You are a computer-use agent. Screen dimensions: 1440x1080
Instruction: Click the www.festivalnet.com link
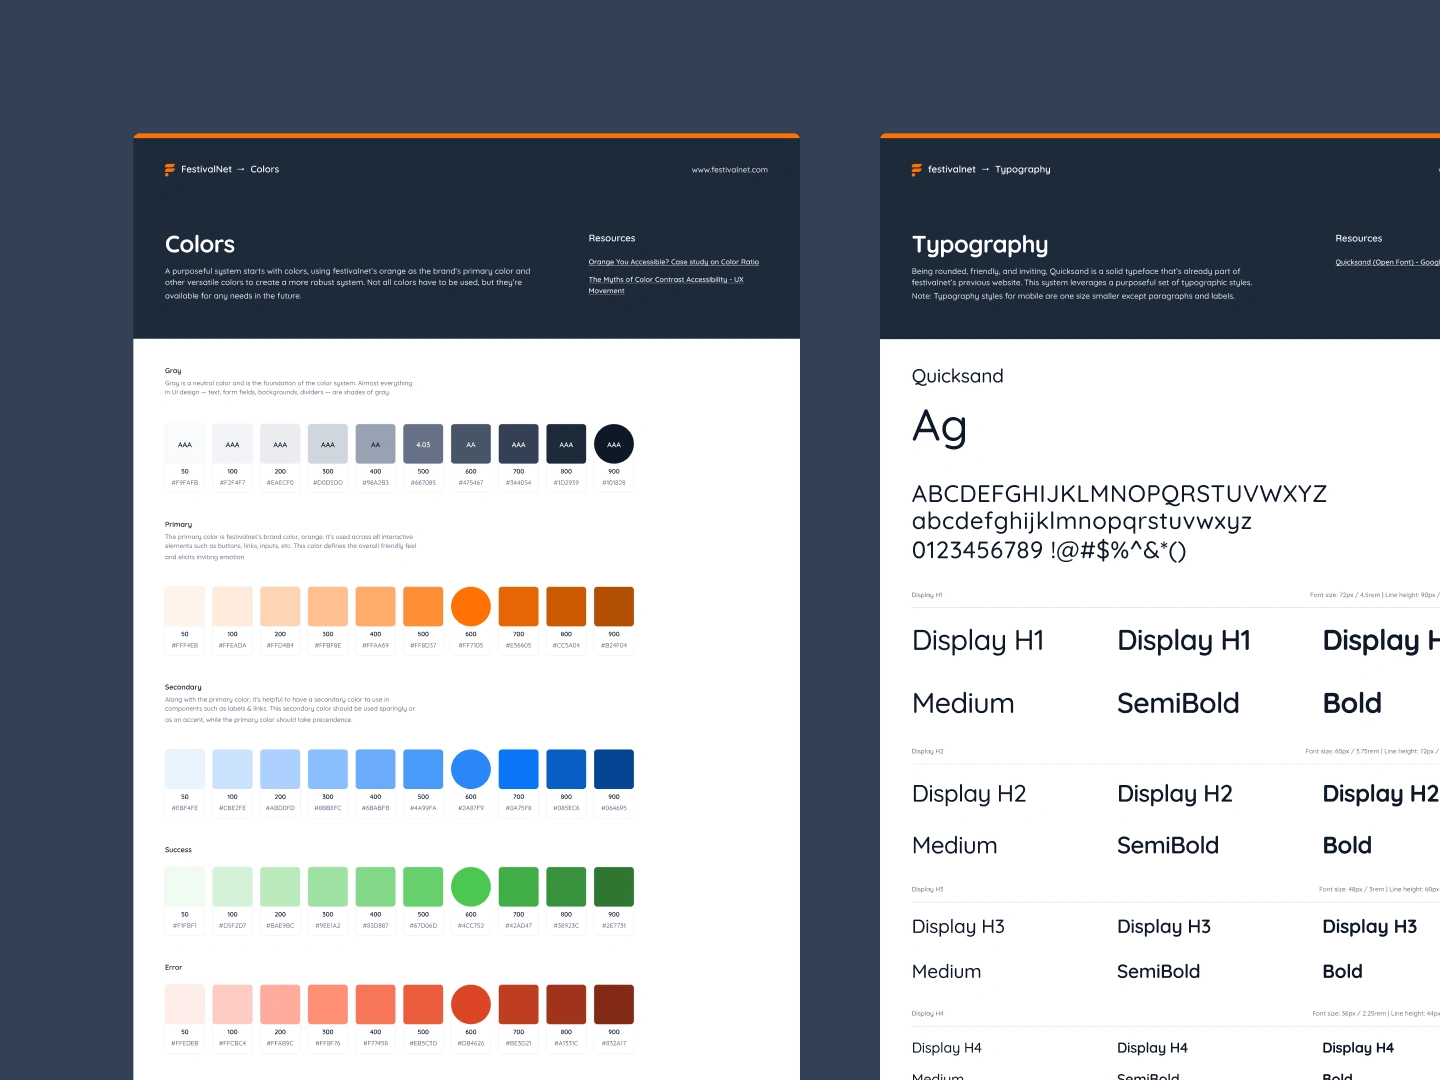click(x=729, y=169)
